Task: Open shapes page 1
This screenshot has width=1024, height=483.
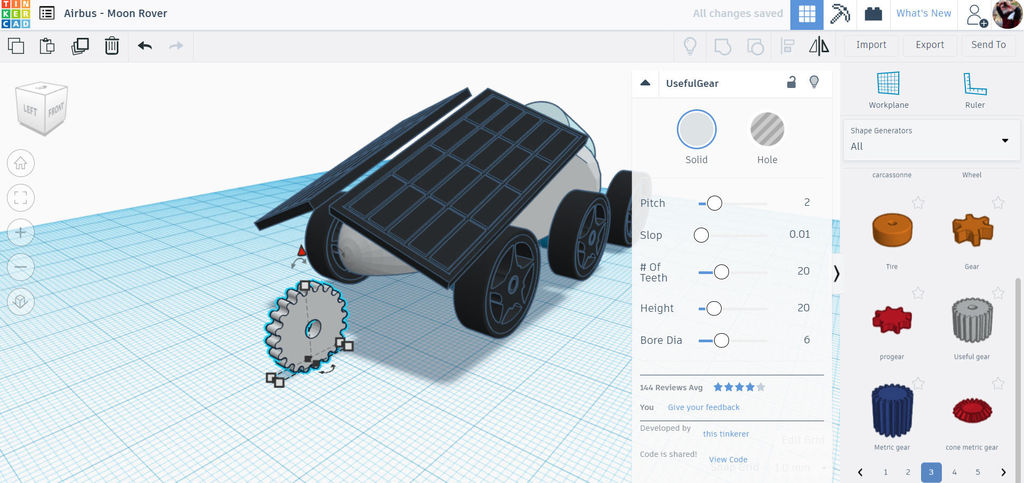Action: pos(885,472)
